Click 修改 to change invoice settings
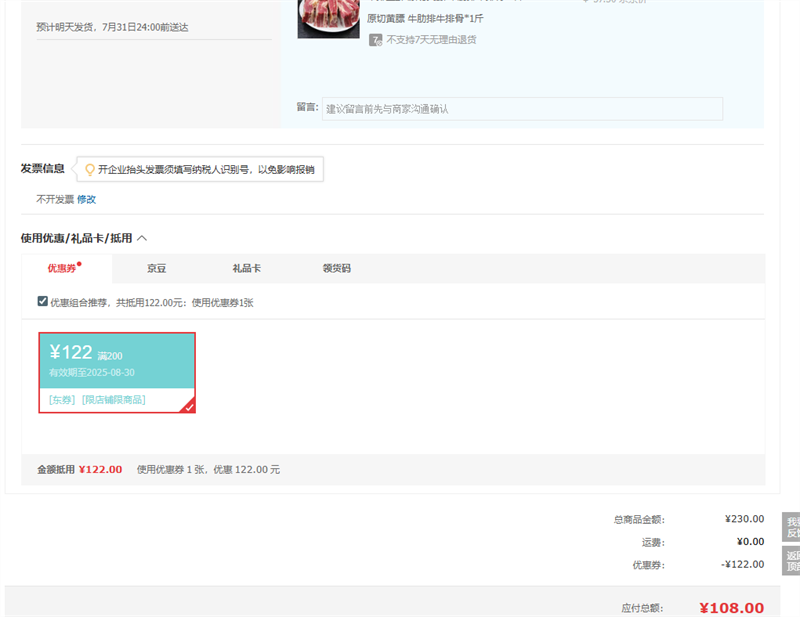Image resolution: width=800 pixels, height=617 pixels. coord(87,199)
